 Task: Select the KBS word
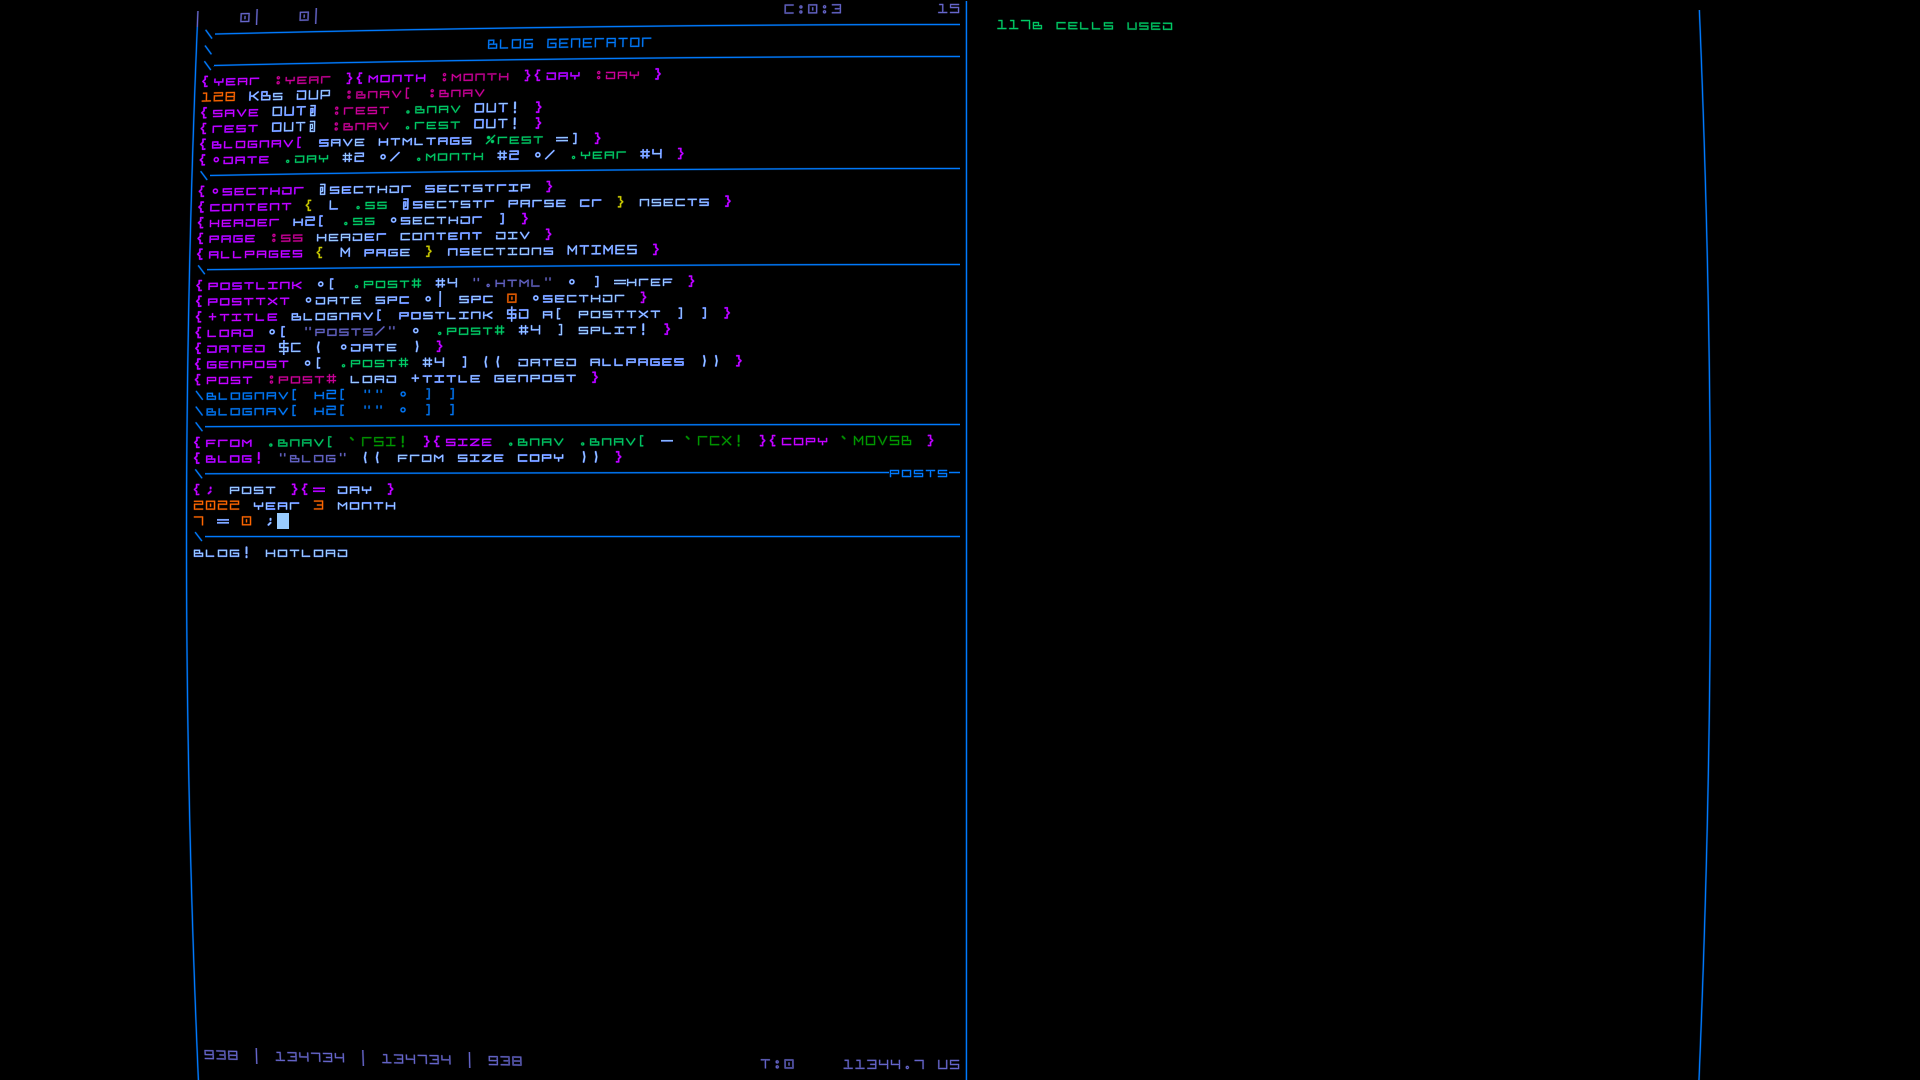(x=266, y=96)
